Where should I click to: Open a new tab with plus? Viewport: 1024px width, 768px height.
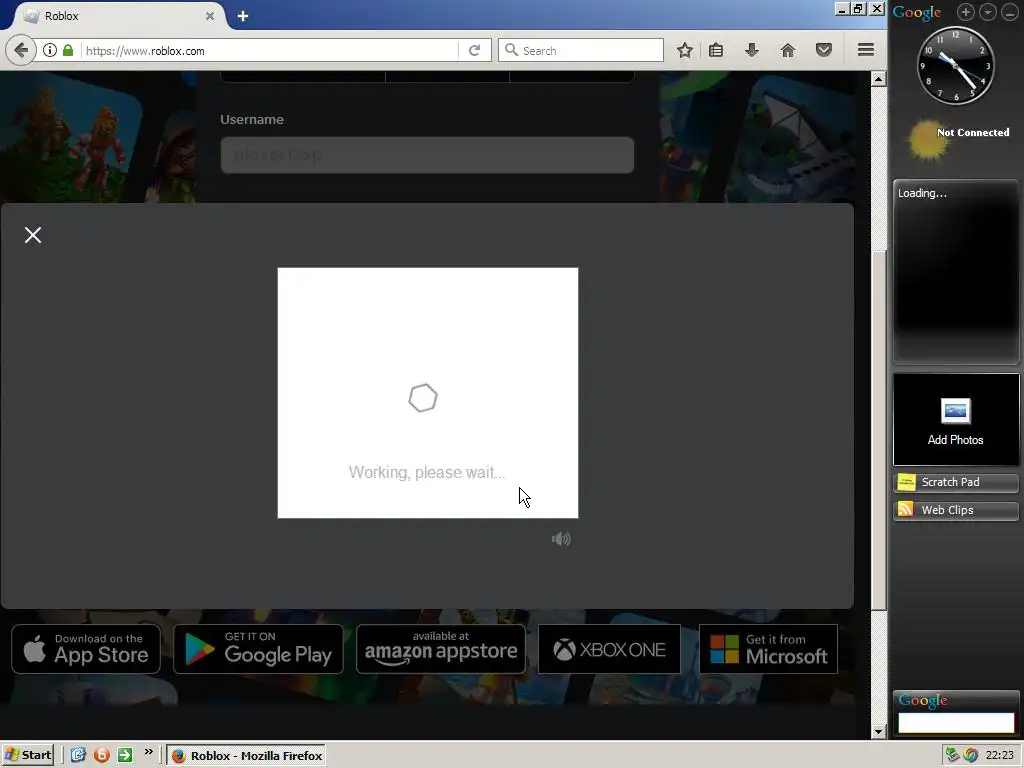pyautogui.click(x=243, y=16)
